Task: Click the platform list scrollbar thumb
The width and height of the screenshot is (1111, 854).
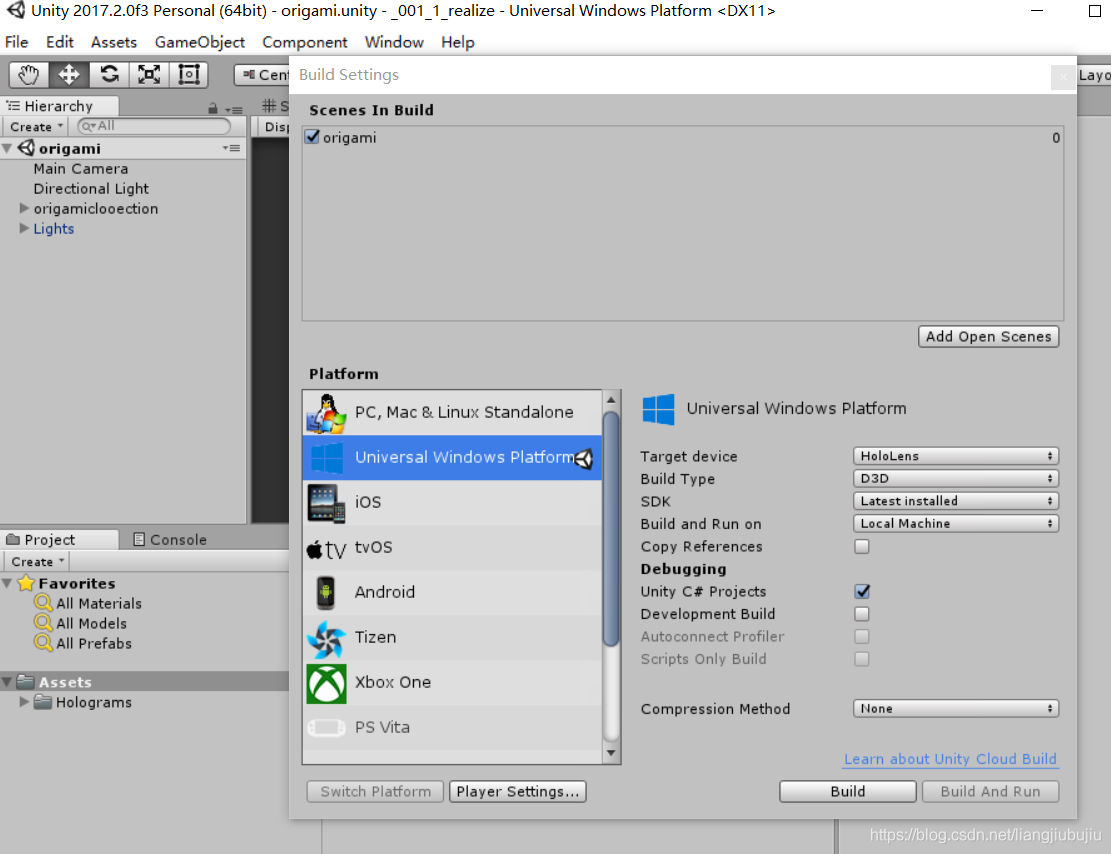Action: point(611,529)
